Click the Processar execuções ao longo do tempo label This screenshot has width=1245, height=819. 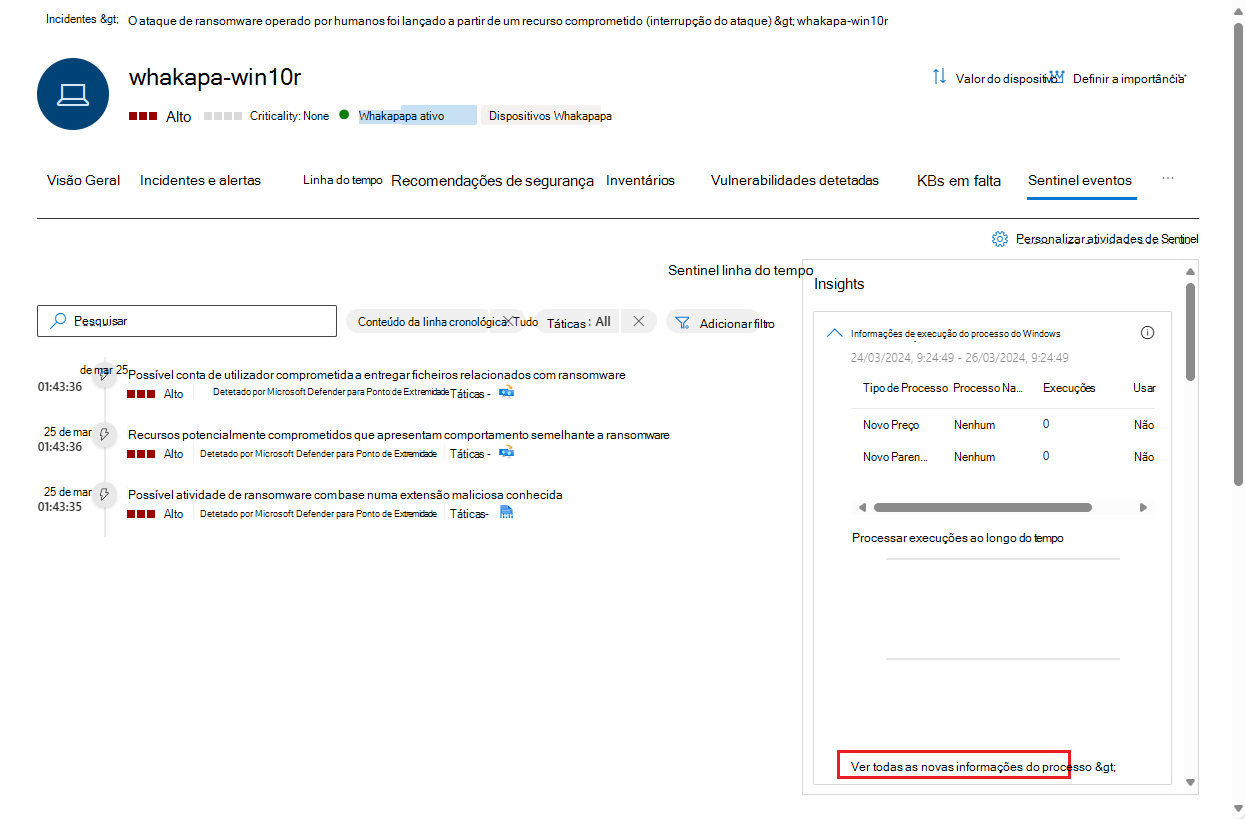click(x=958, y=538)
